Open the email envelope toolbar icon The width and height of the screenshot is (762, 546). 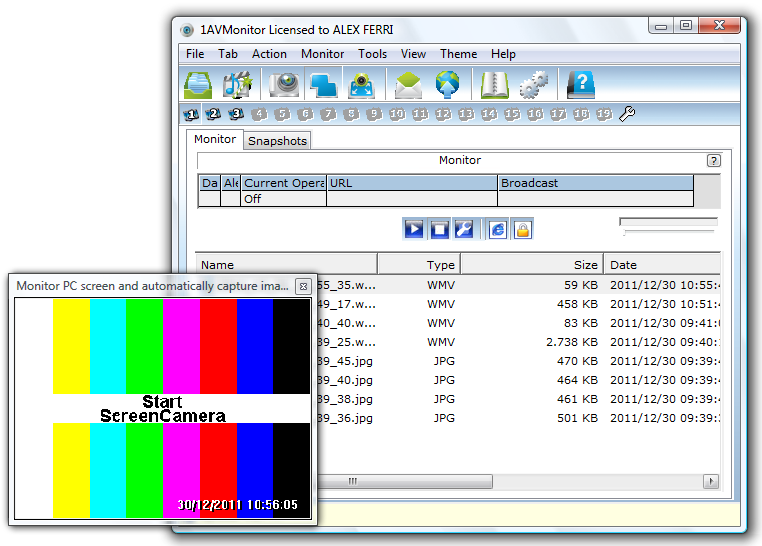(408, 86)
